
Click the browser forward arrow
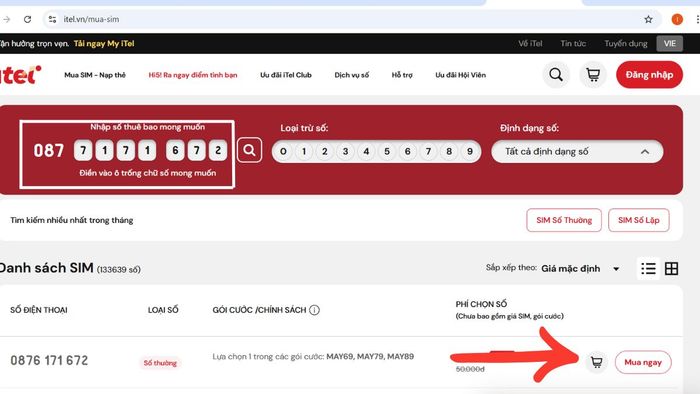click(x=7, y=19)
